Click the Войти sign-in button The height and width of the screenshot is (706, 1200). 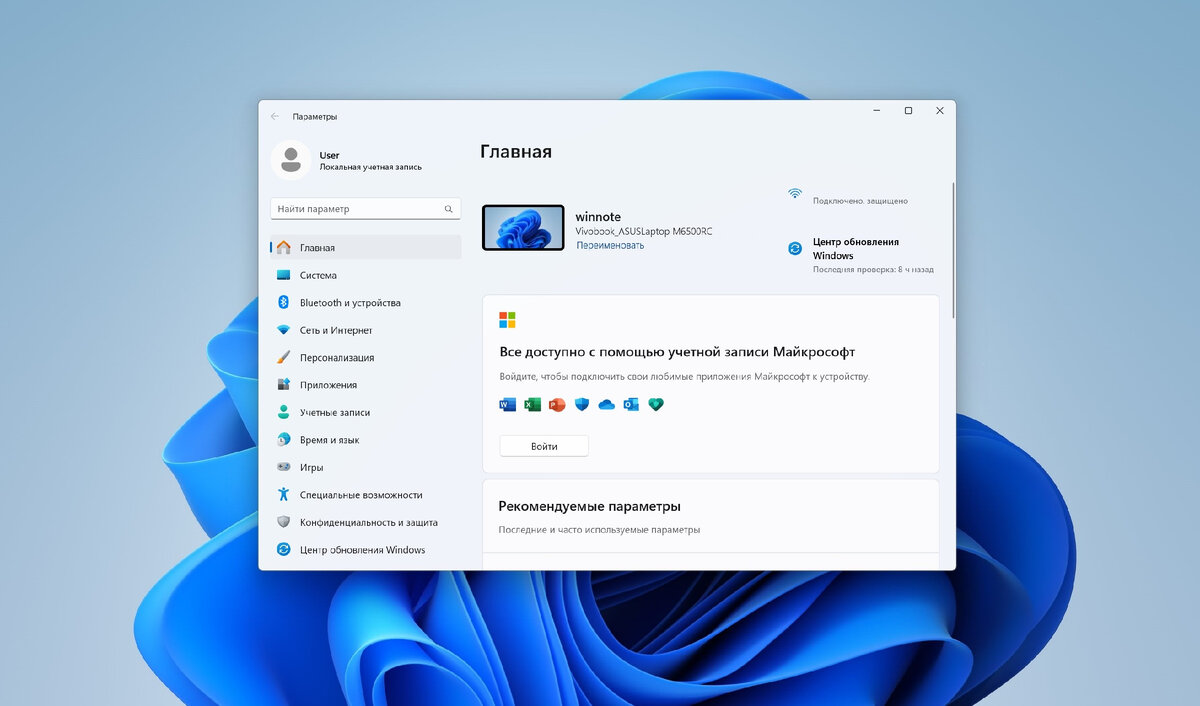[x=544, y=446]
